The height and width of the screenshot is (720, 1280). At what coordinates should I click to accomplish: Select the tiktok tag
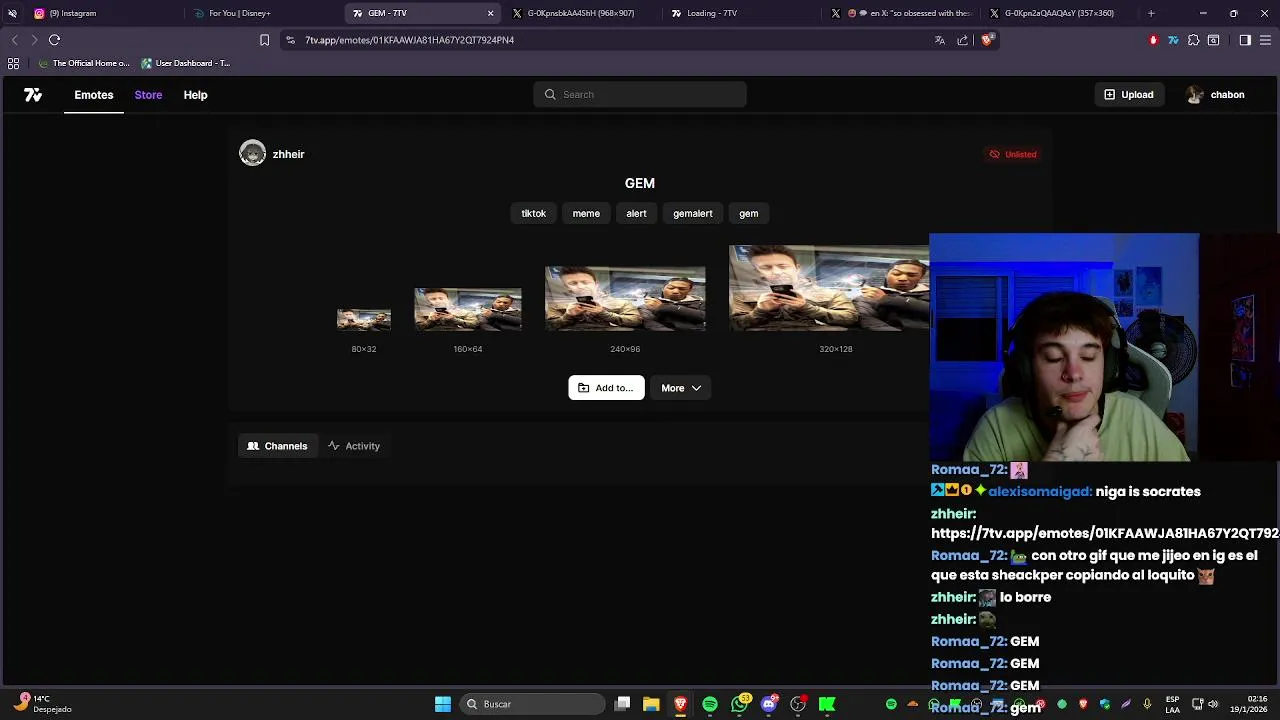coord(533,213)
